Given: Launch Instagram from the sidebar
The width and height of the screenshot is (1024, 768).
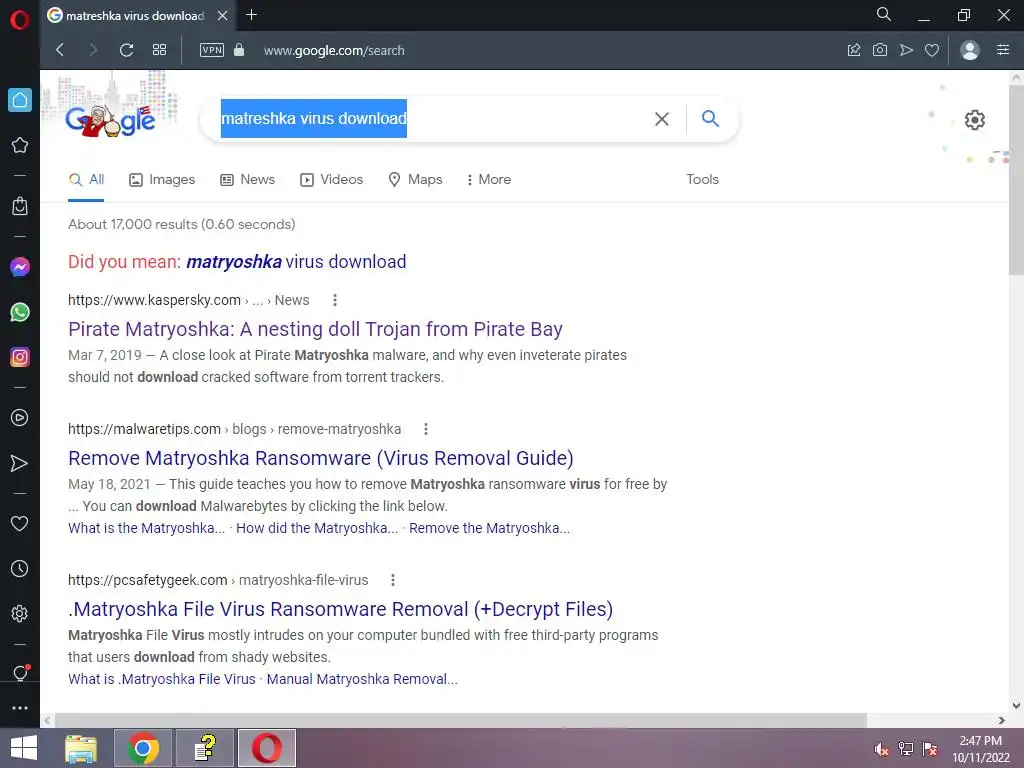Looking at the screenshot, I should [20, 357].
